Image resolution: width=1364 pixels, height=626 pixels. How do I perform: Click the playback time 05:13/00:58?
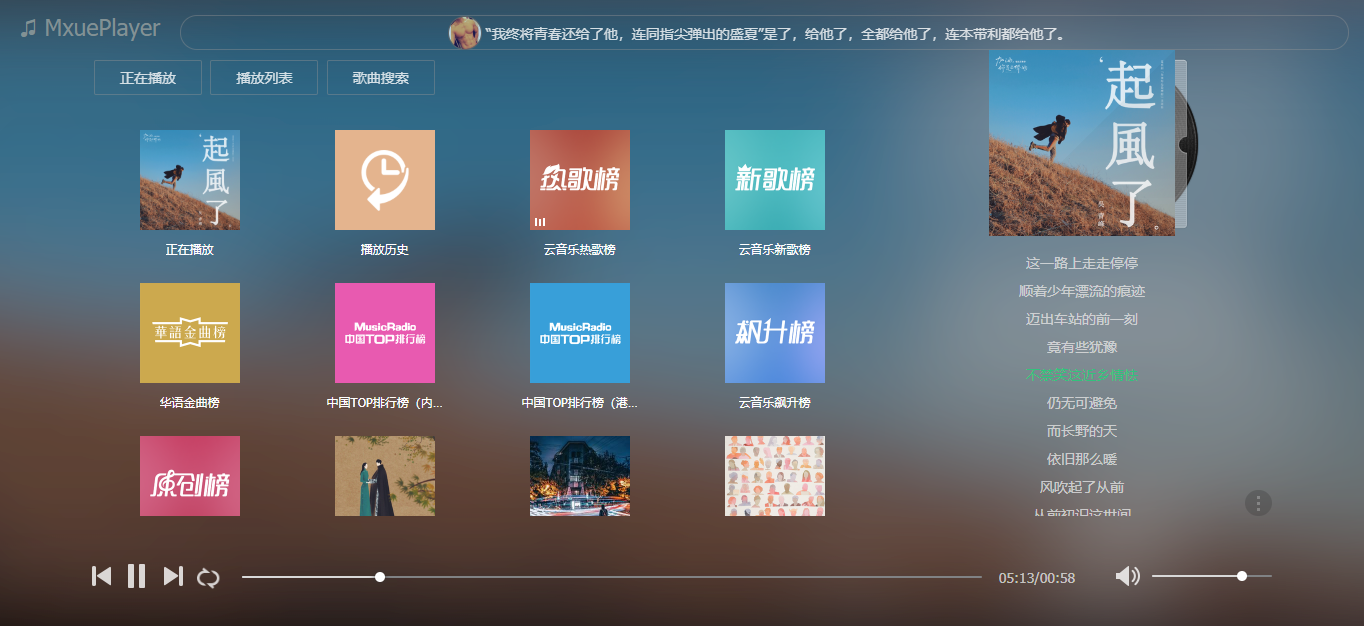pyautogui.click(x=1037, y=578)
